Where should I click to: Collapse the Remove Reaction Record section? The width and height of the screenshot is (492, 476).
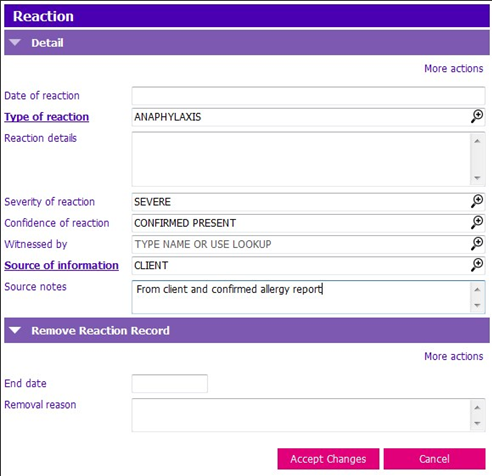pos(15,330)
